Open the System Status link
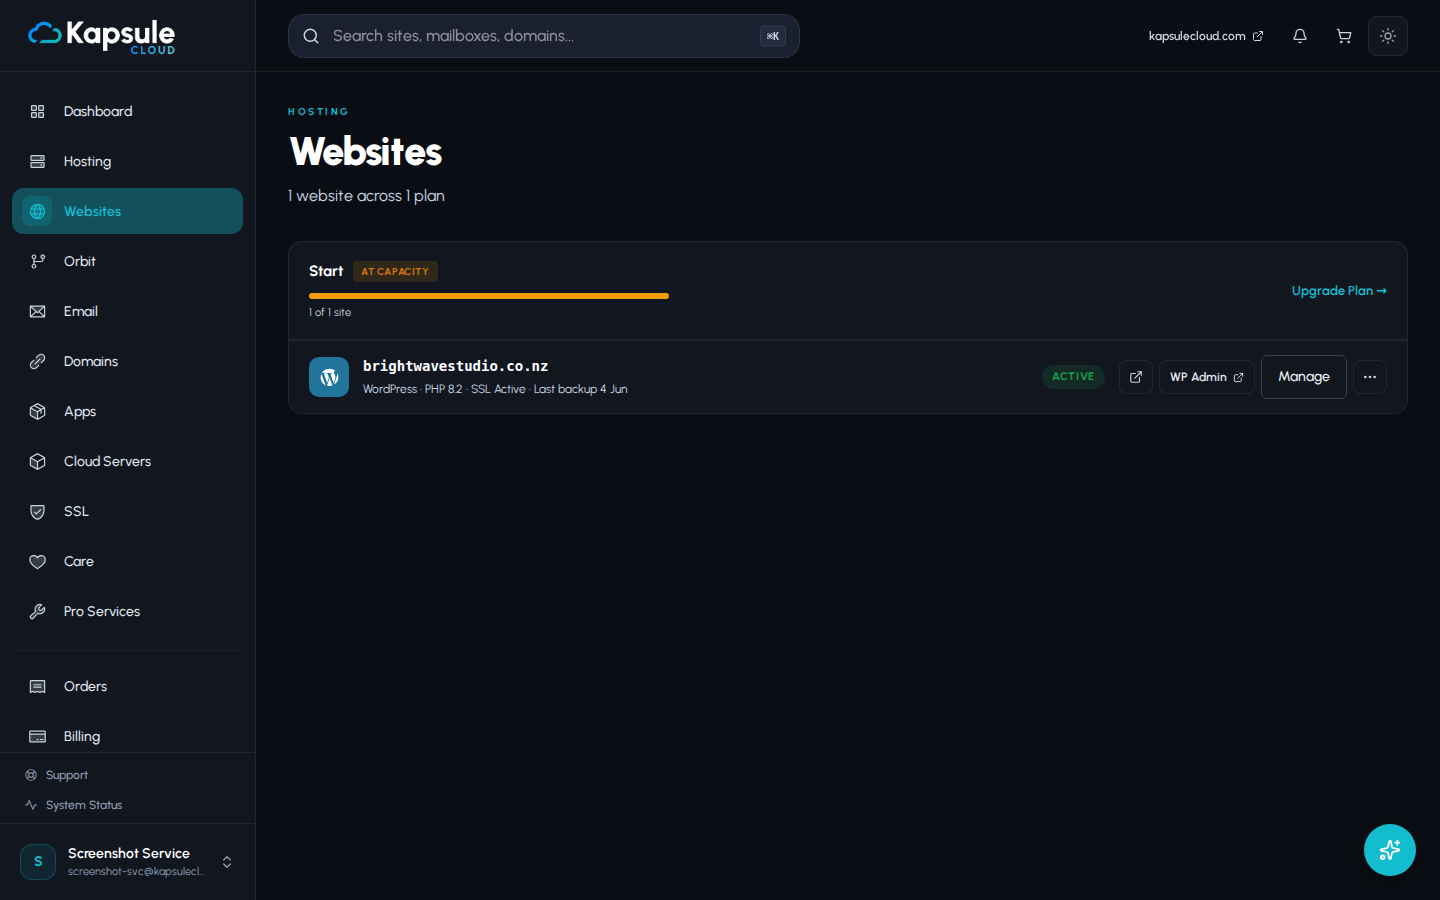1440x900 pixels. point(74,805)
